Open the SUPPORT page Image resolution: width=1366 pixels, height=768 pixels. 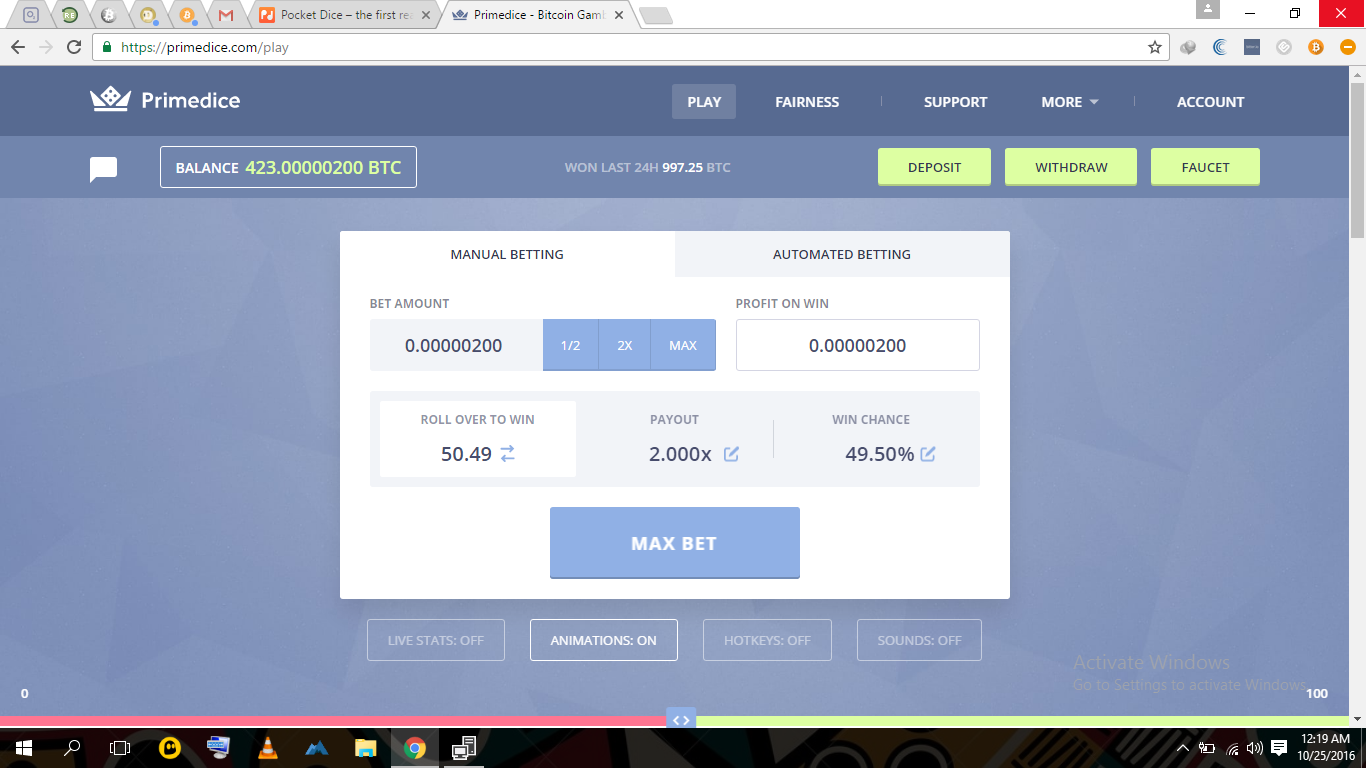[x=955, y=102]
